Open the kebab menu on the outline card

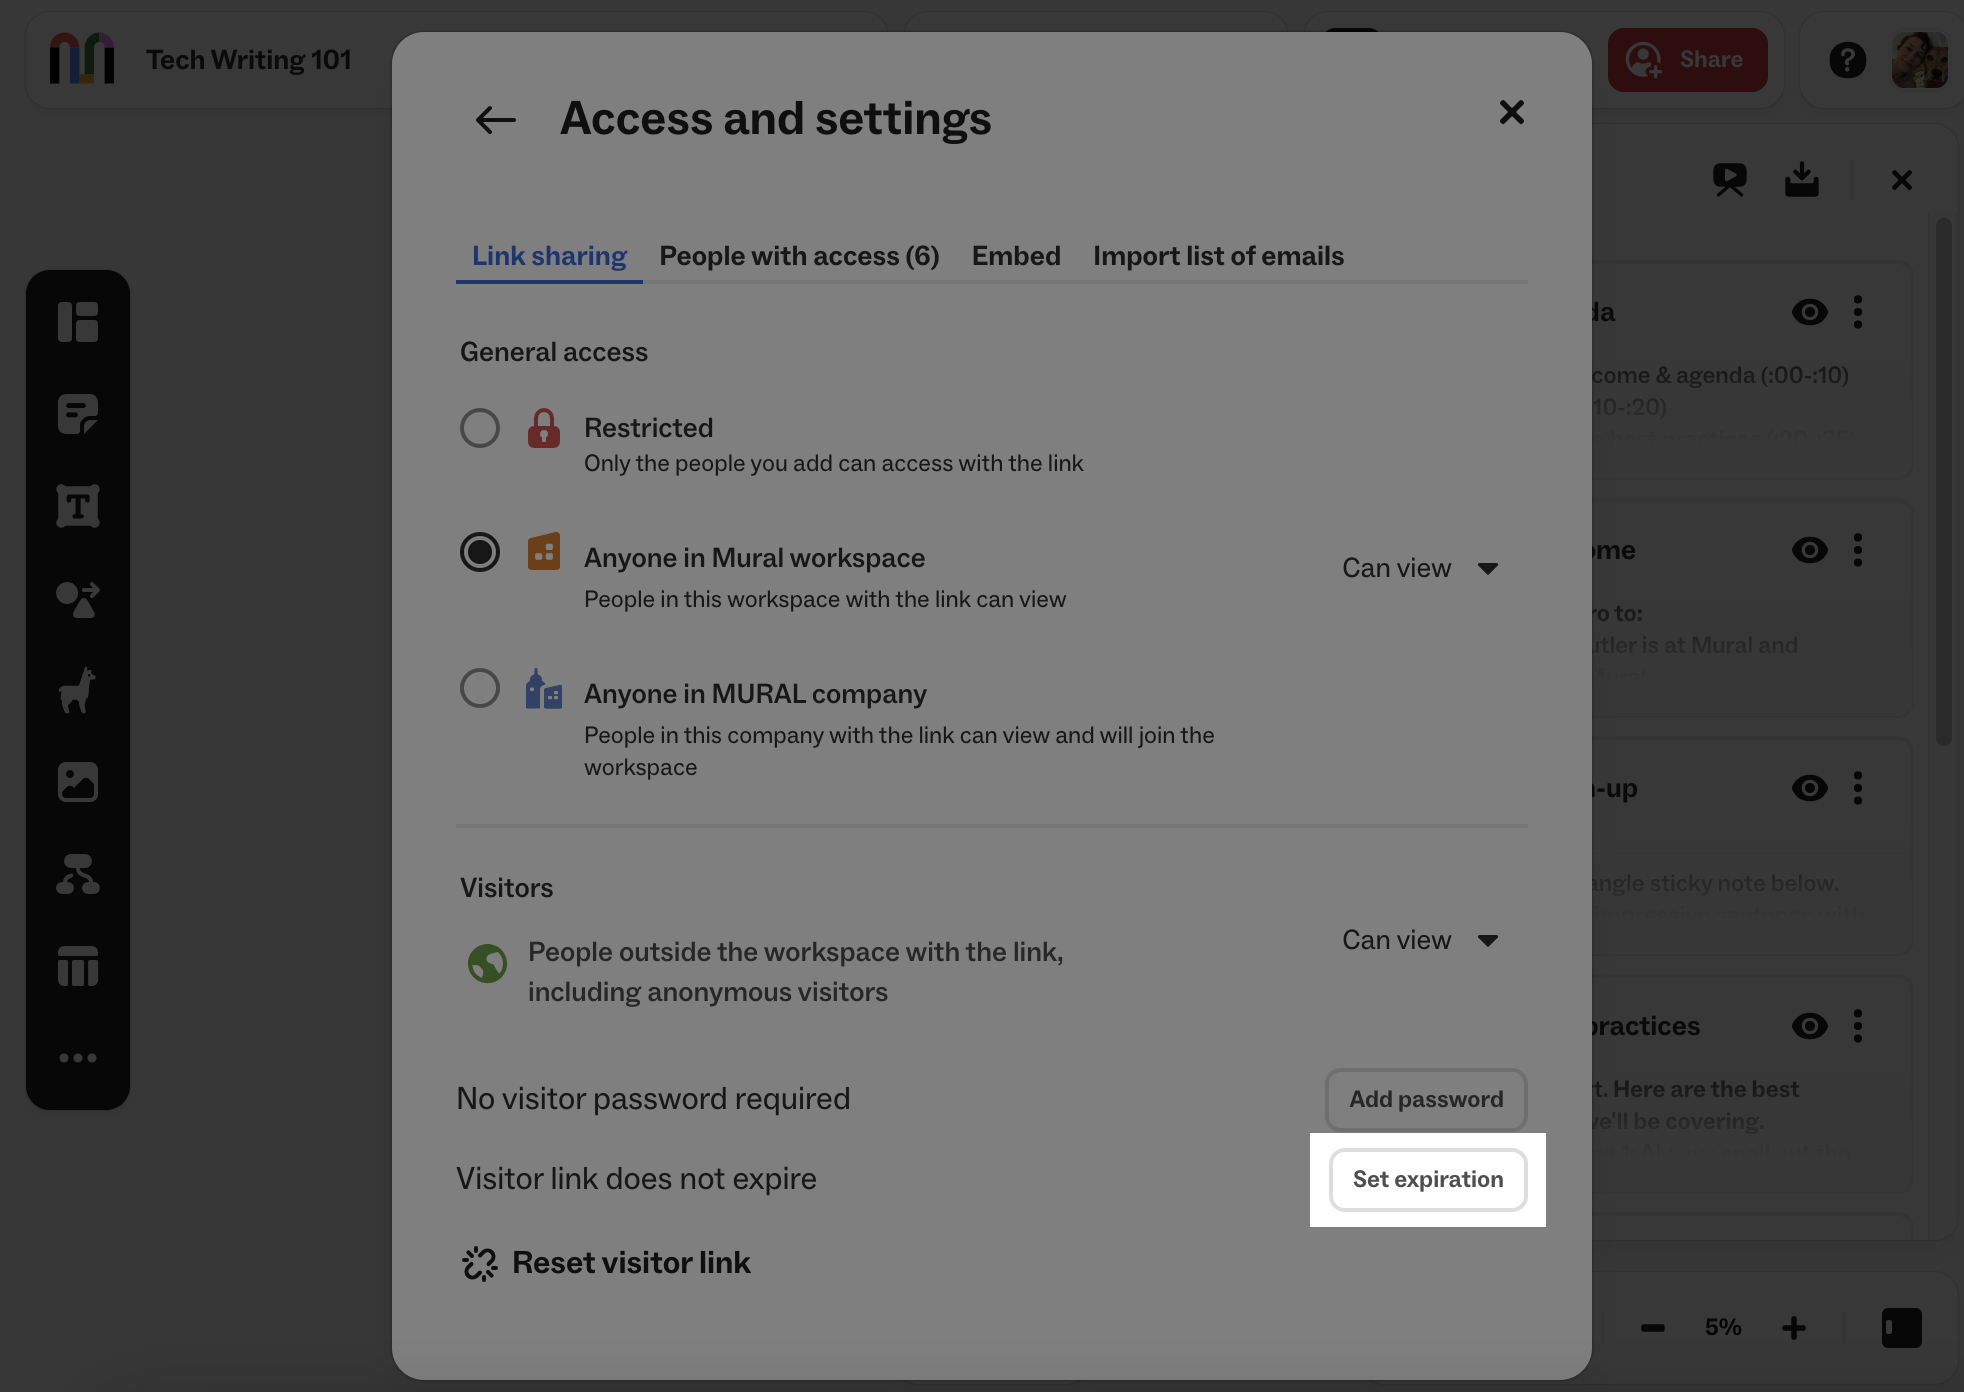[x=1859, y=312]
